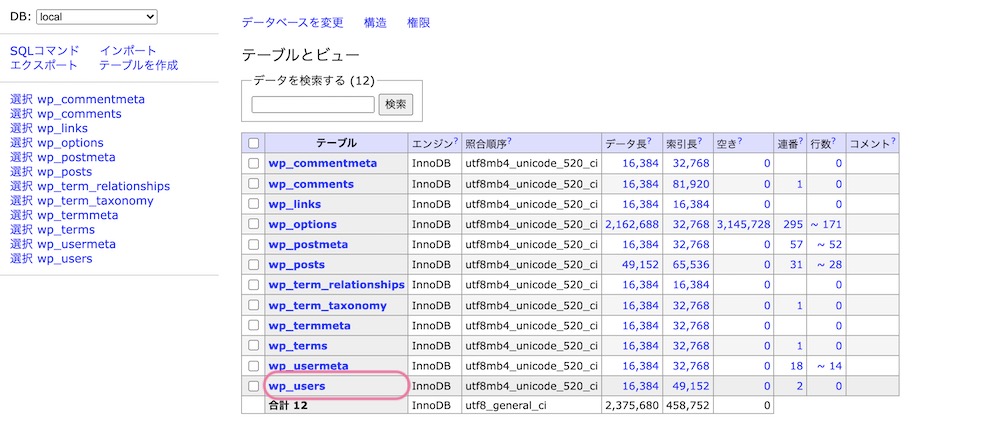This screenshot has width=1000, height=428.
Task: Open the DB selector dropdown showing local
Action: pyautogui.click(x=96, y=17)
